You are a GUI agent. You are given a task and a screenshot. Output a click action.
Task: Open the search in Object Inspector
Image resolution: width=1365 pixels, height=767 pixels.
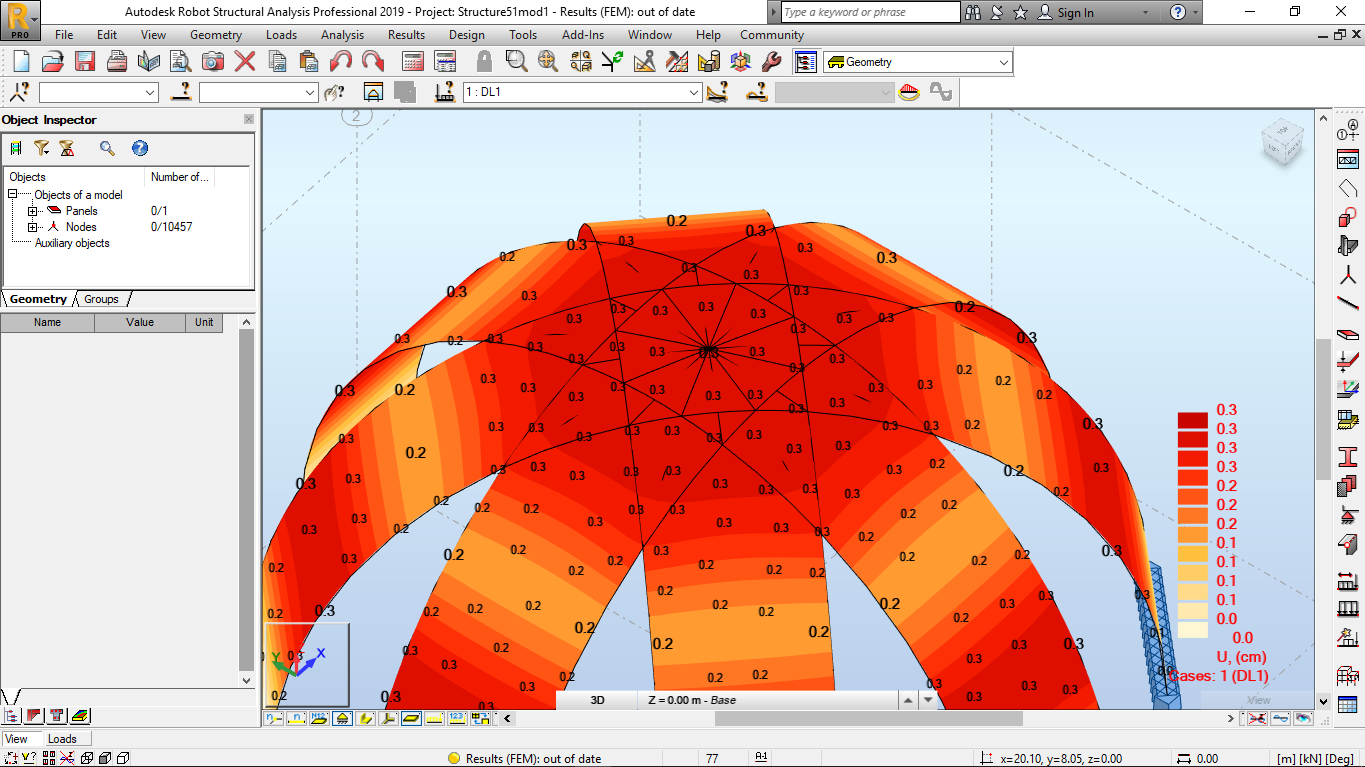tap(106, 148)
